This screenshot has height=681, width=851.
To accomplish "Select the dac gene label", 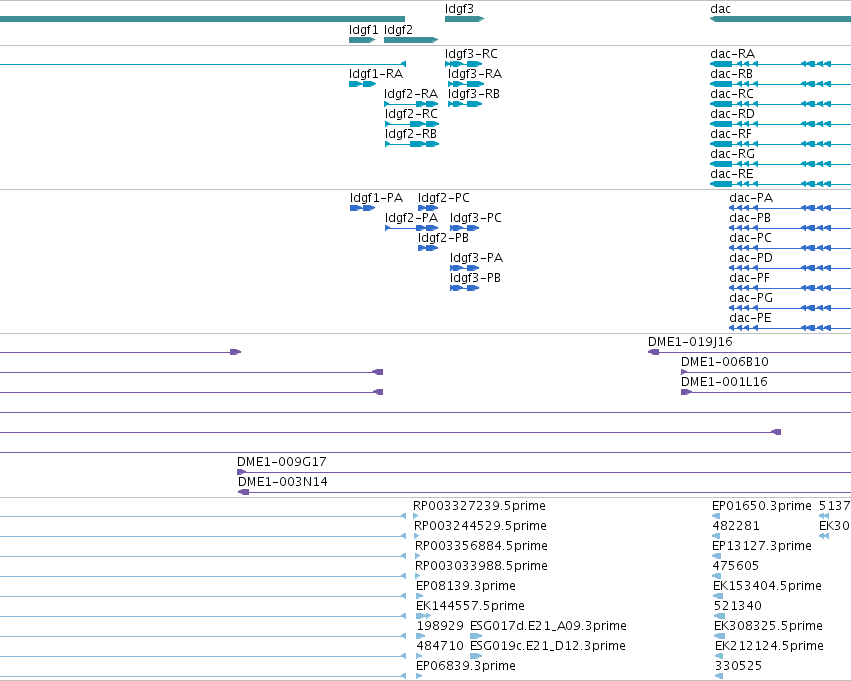I will (x=720, y=9).
